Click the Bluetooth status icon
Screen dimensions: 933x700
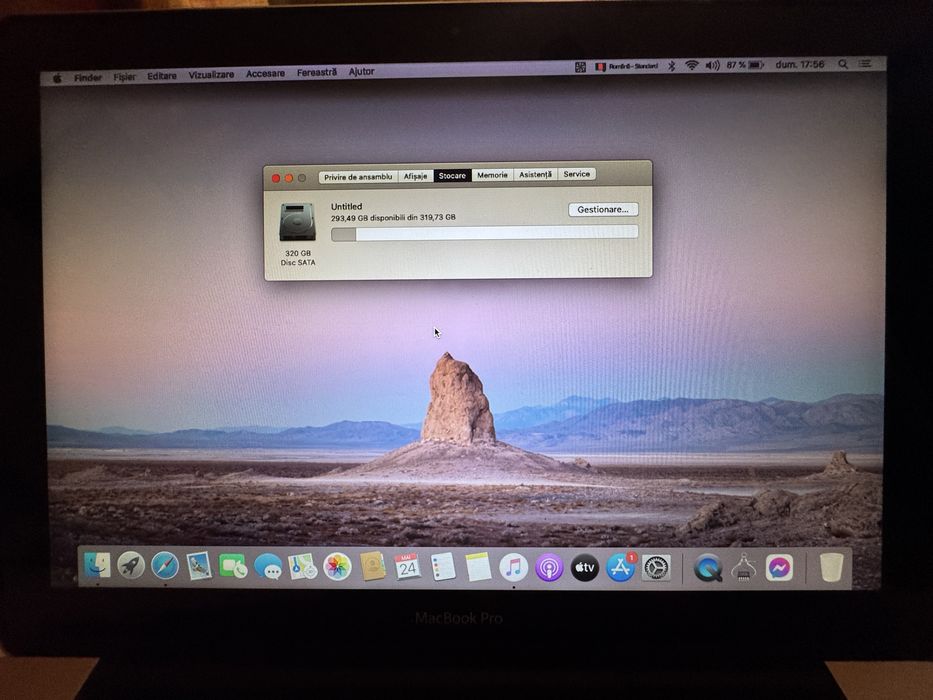[x=671, y=65]
